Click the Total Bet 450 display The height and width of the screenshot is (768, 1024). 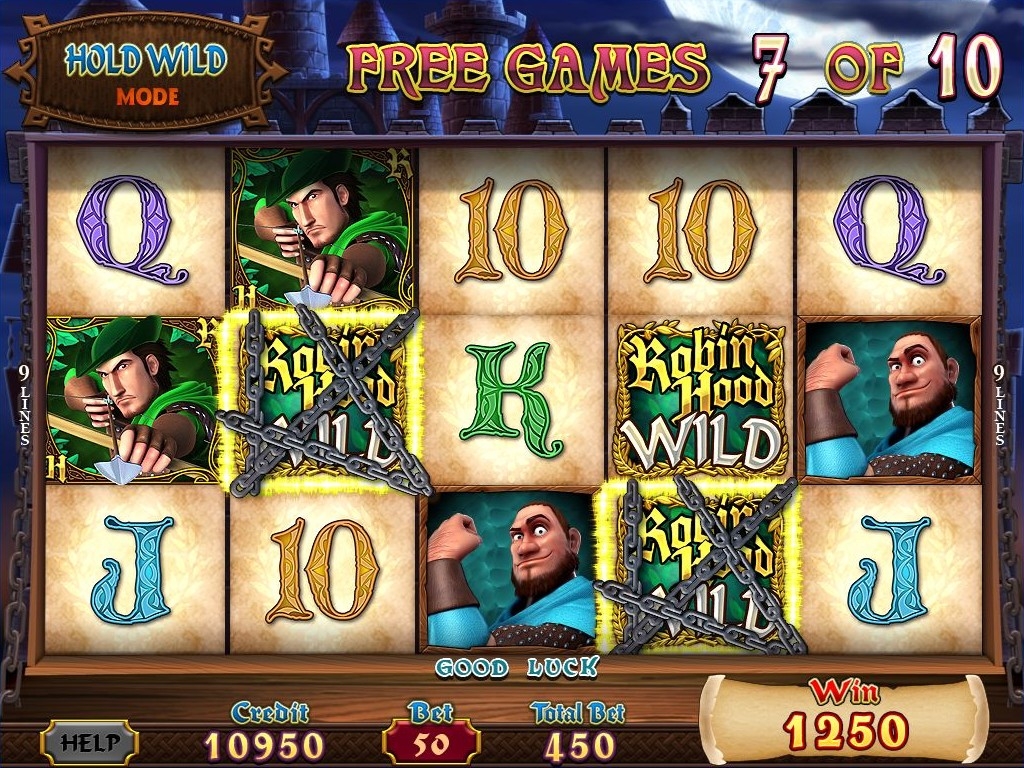tap(578, 733)
